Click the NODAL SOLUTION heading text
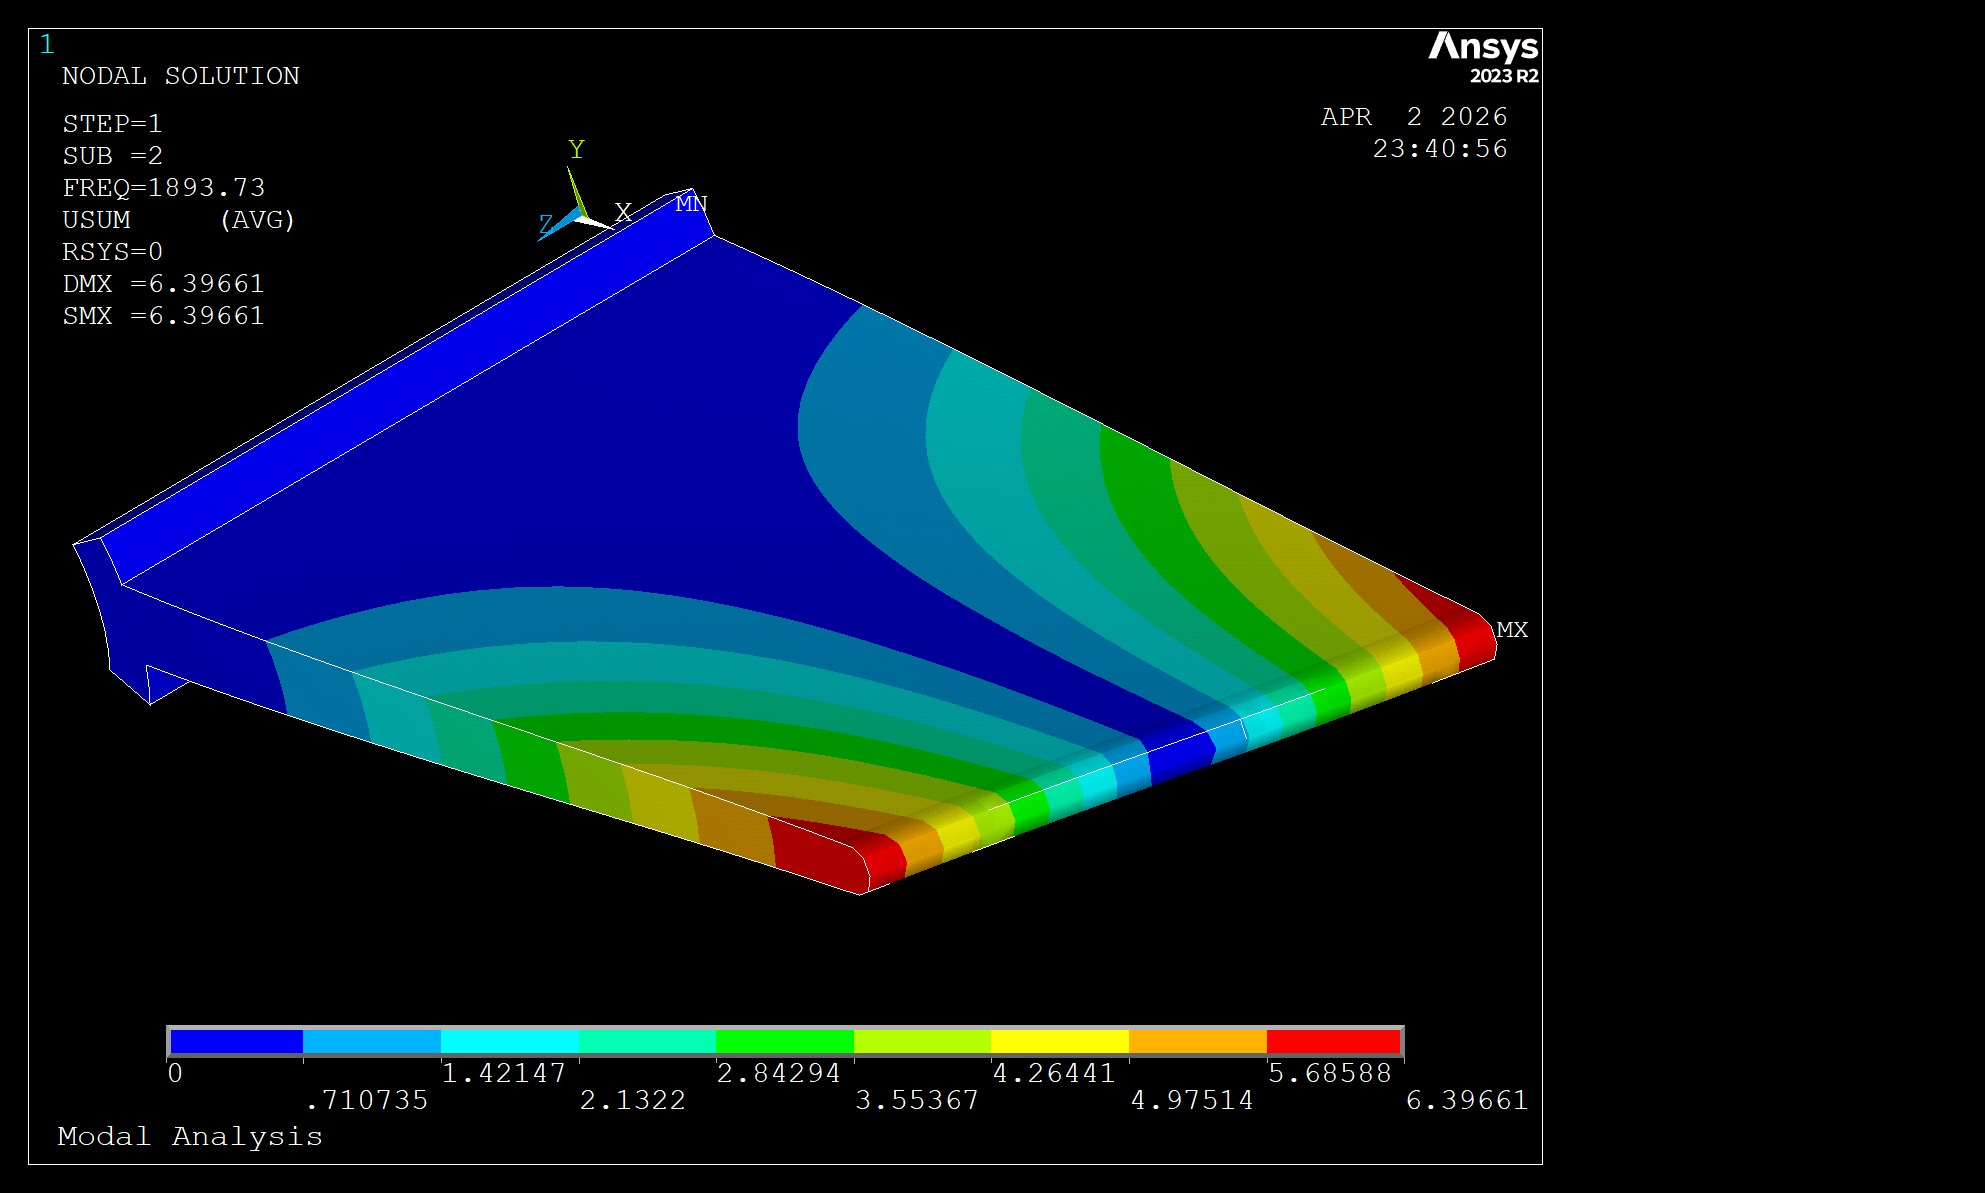Image resolution: width=1985 pixels, height=1193 pixels. point(180,76)
